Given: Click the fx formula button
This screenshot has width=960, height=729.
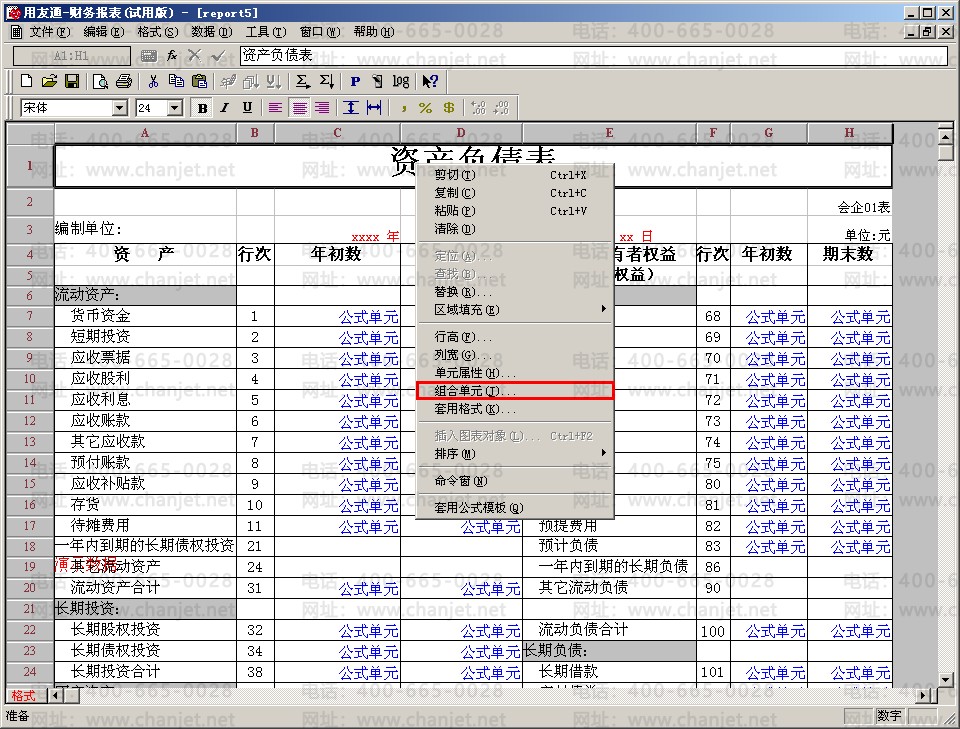Looking at the screenshot, I should click(x=172, y=56).
